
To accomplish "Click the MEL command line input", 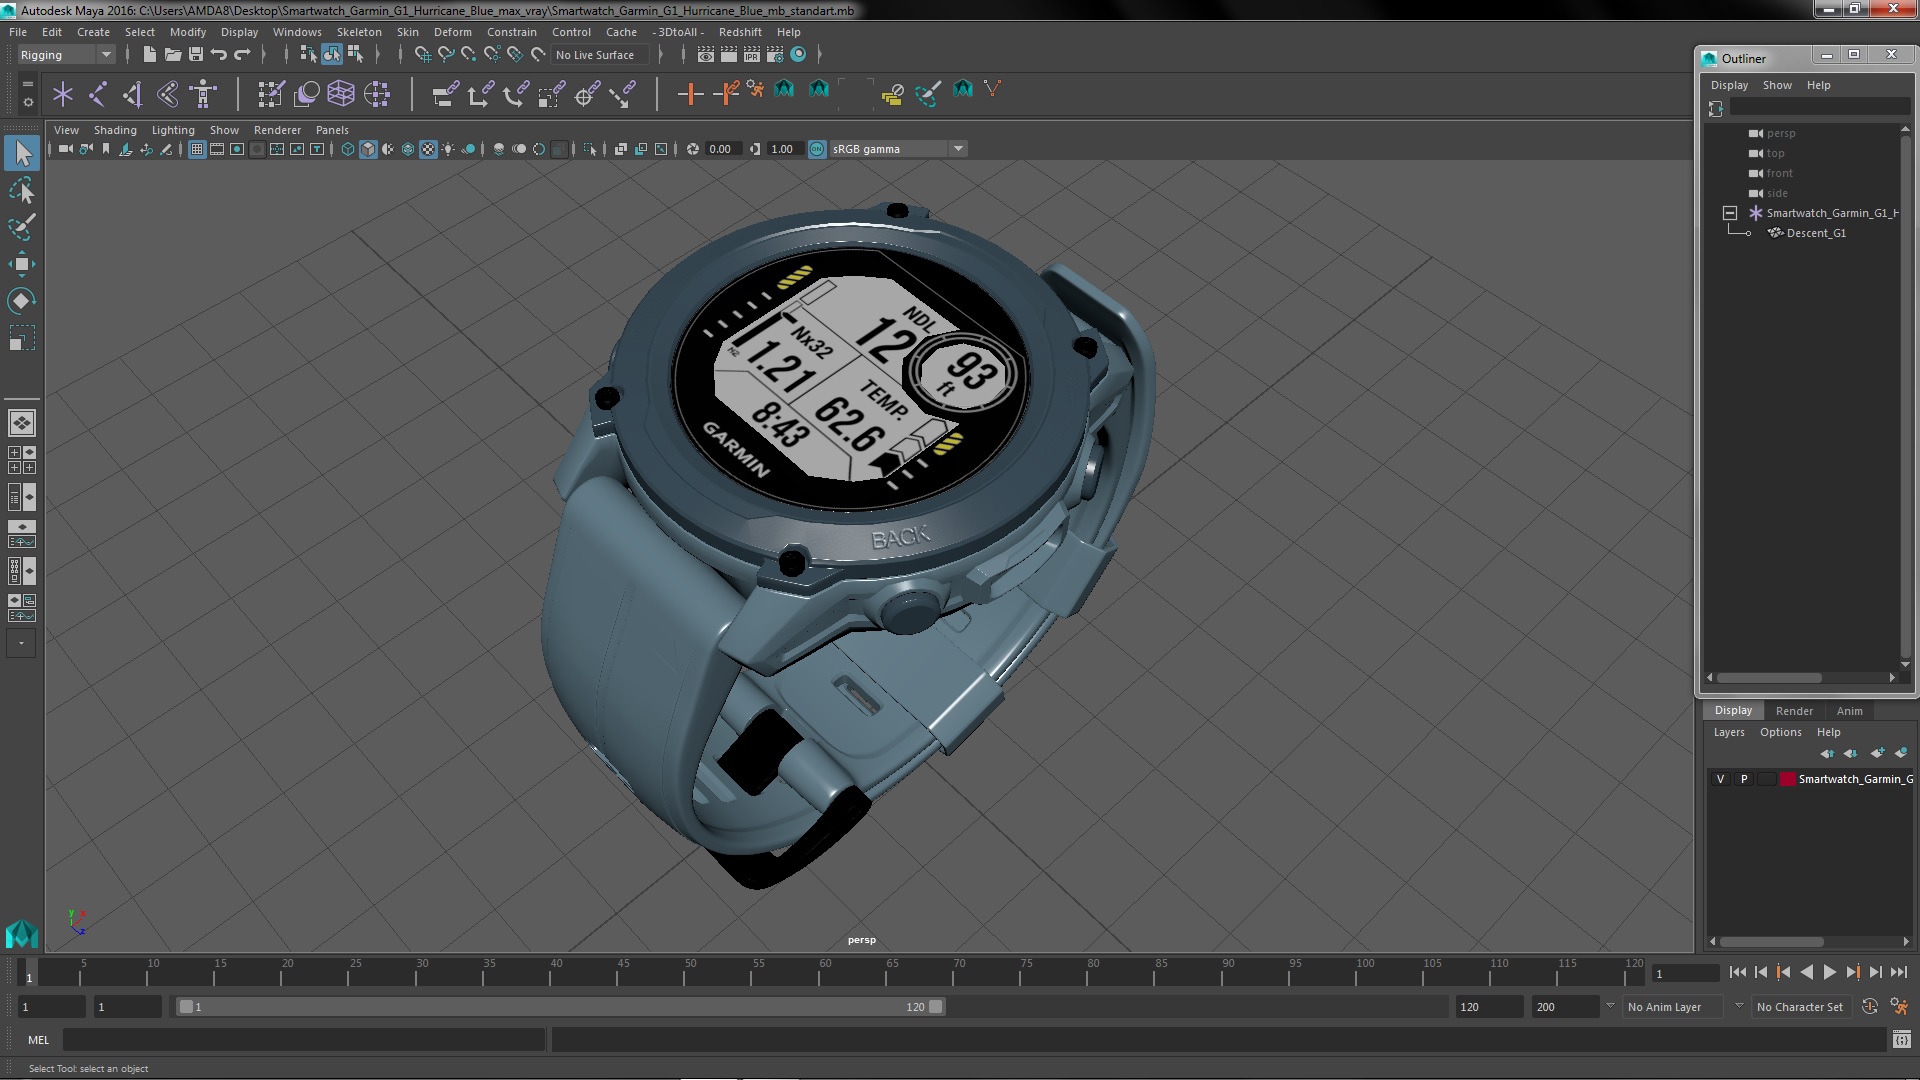I will click(x=304, y=1040).
